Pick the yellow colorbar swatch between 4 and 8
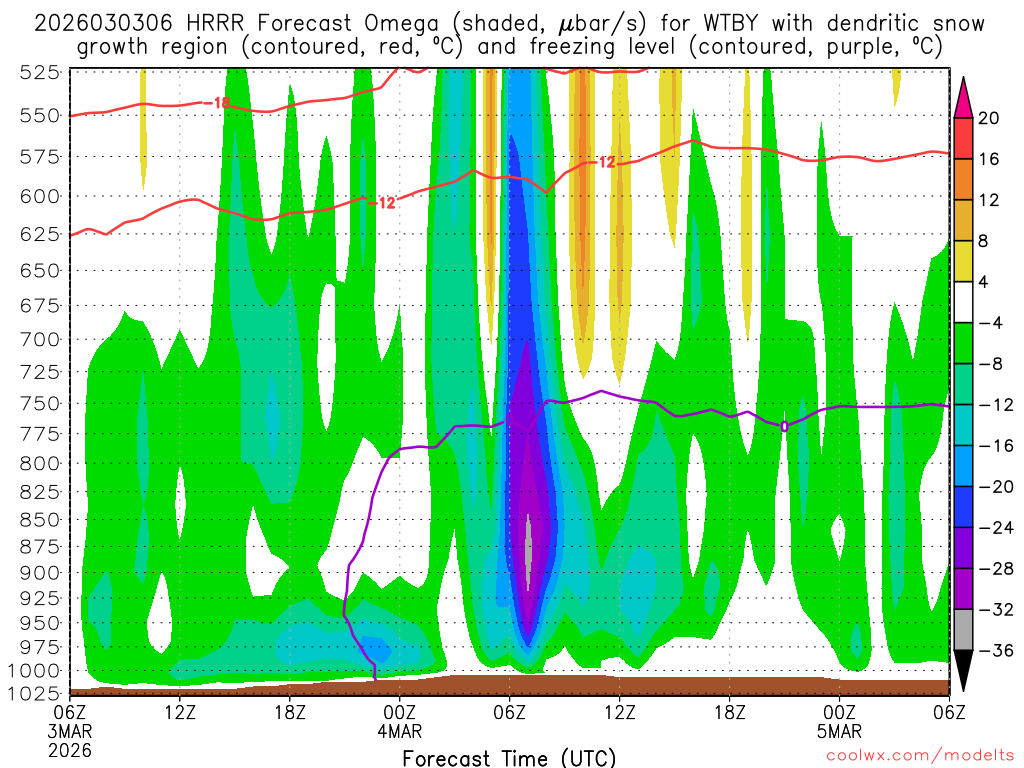Screen dimensions: 1024x768 [965, 261]
